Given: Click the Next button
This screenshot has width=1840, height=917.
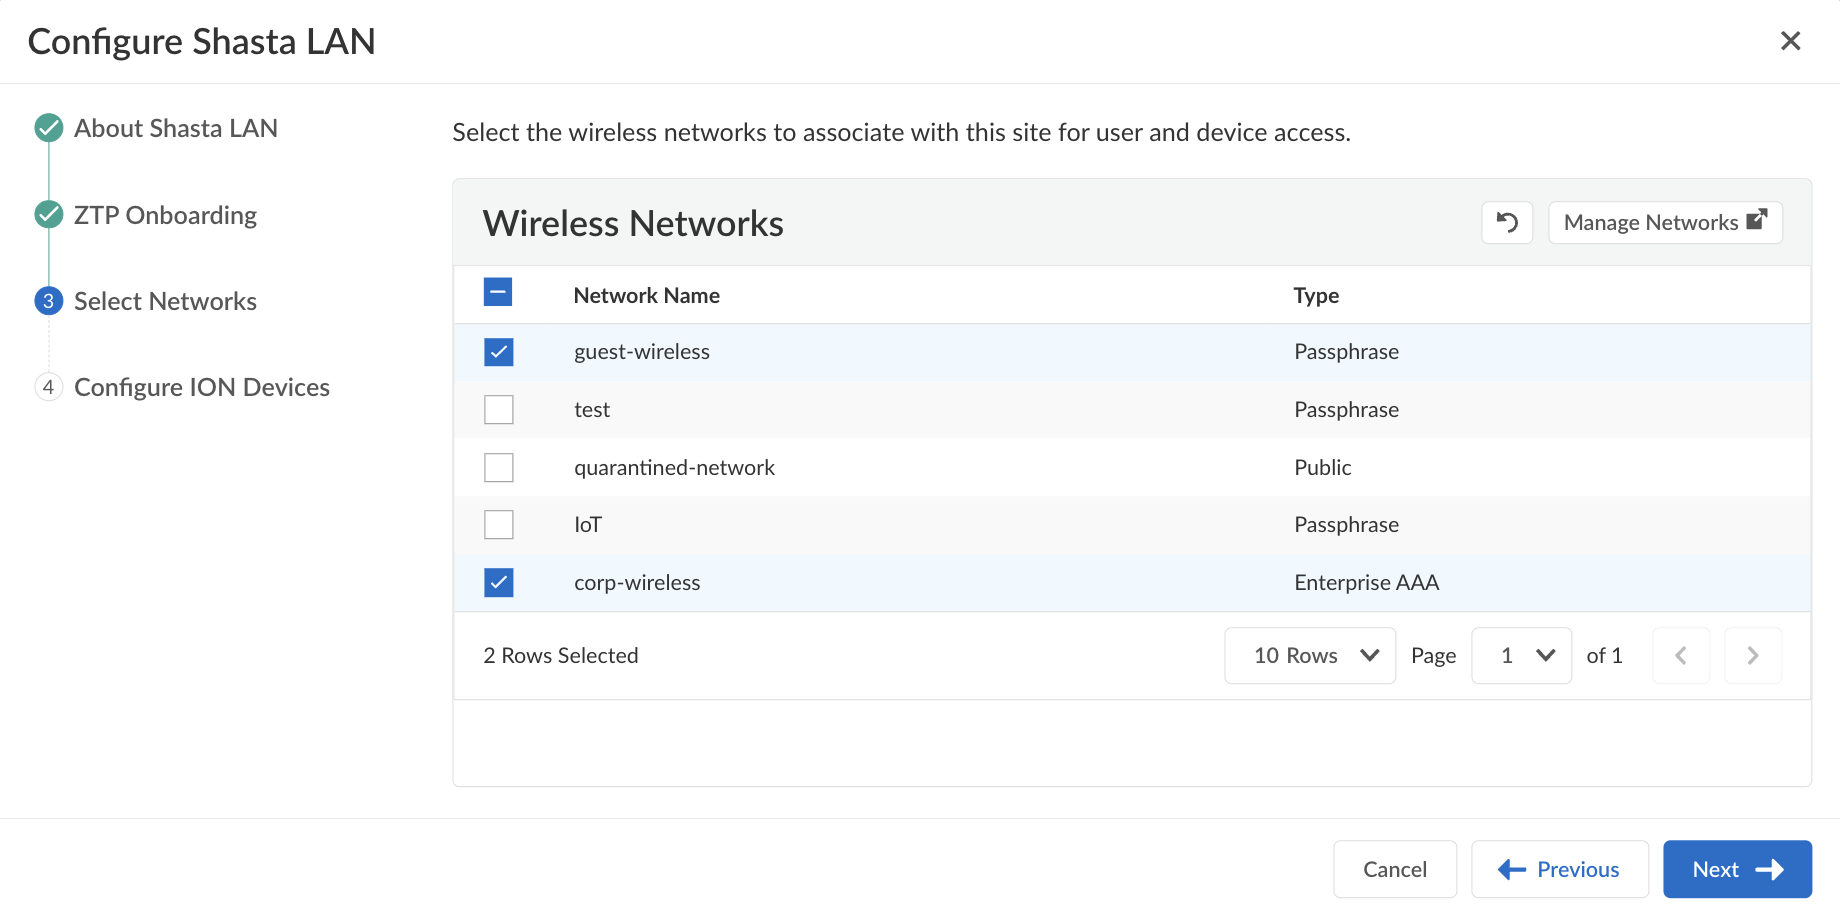Looking at the screenshot, I should pyautogui.click(x=1737, y=869).
